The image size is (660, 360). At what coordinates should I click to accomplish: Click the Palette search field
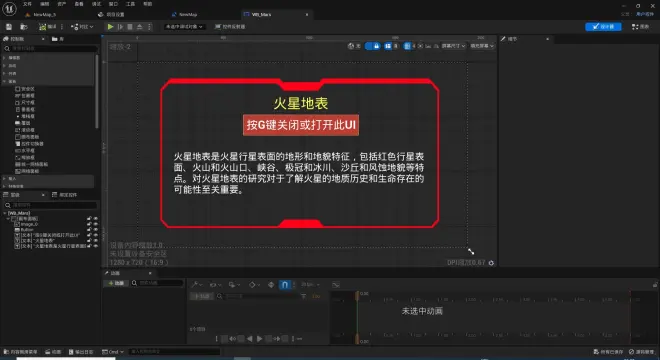tap(51, 48)
